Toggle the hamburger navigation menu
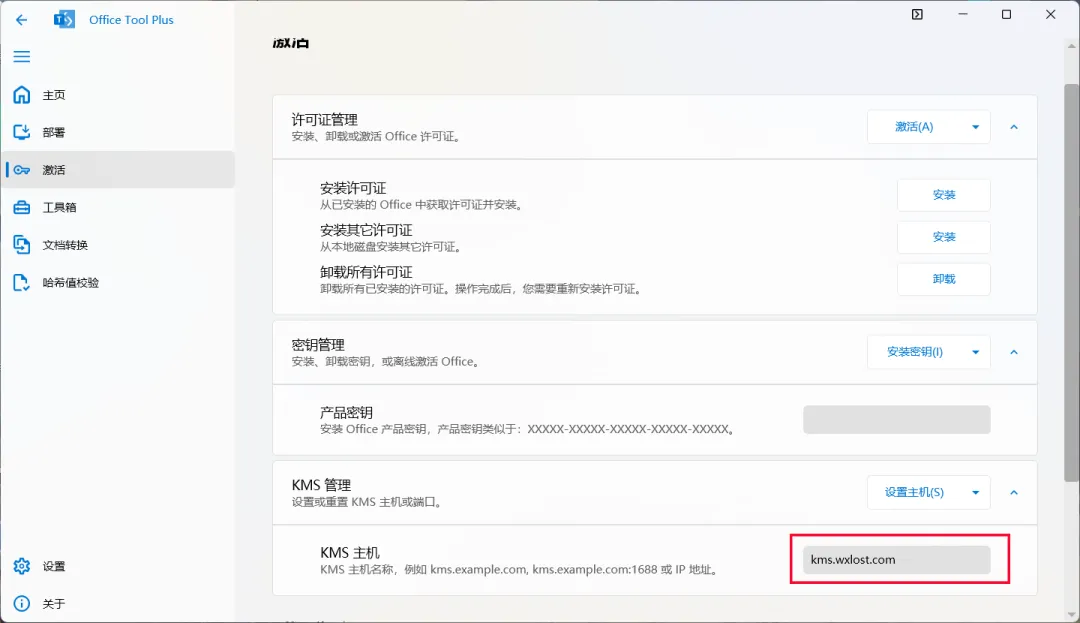This screenshot has height=623, width=1080. point(21,56)
